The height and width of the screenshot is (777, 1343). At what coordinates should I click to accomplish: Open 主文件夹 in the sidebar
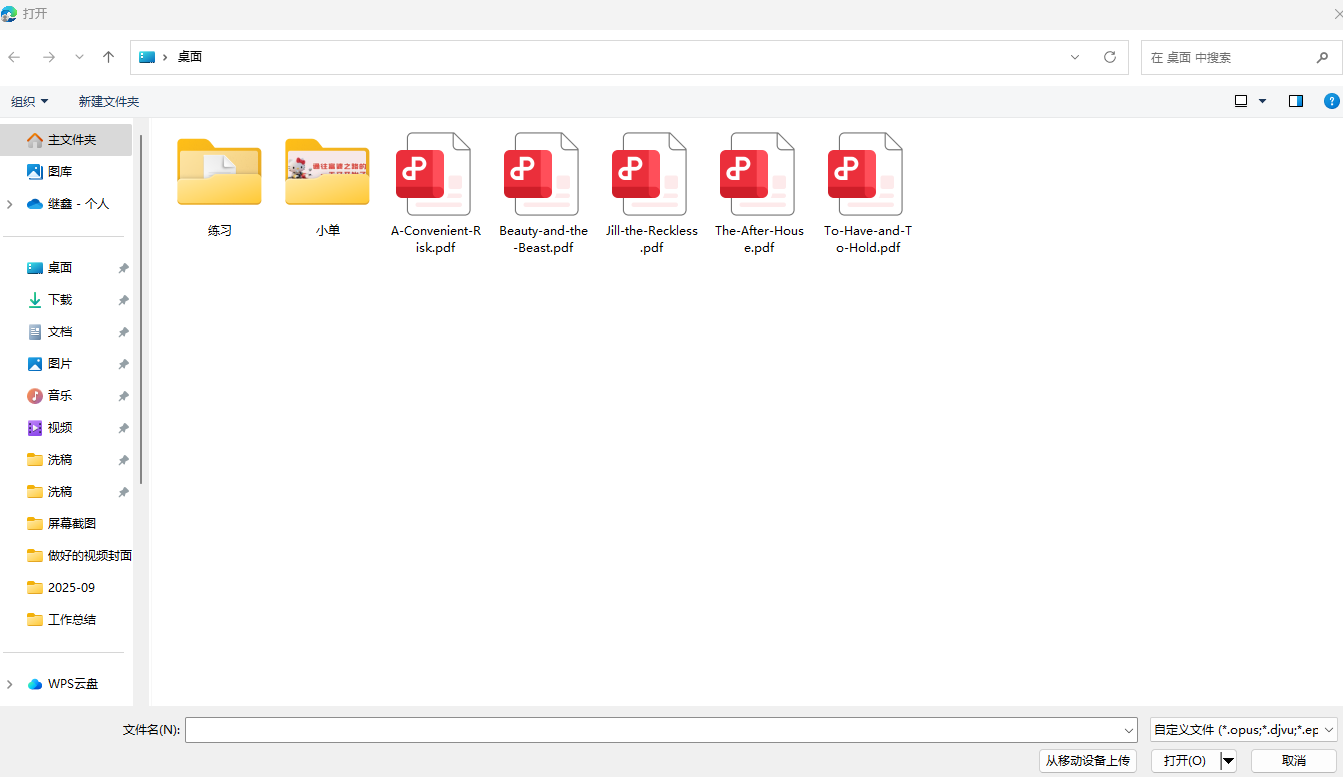pos(66,140)
